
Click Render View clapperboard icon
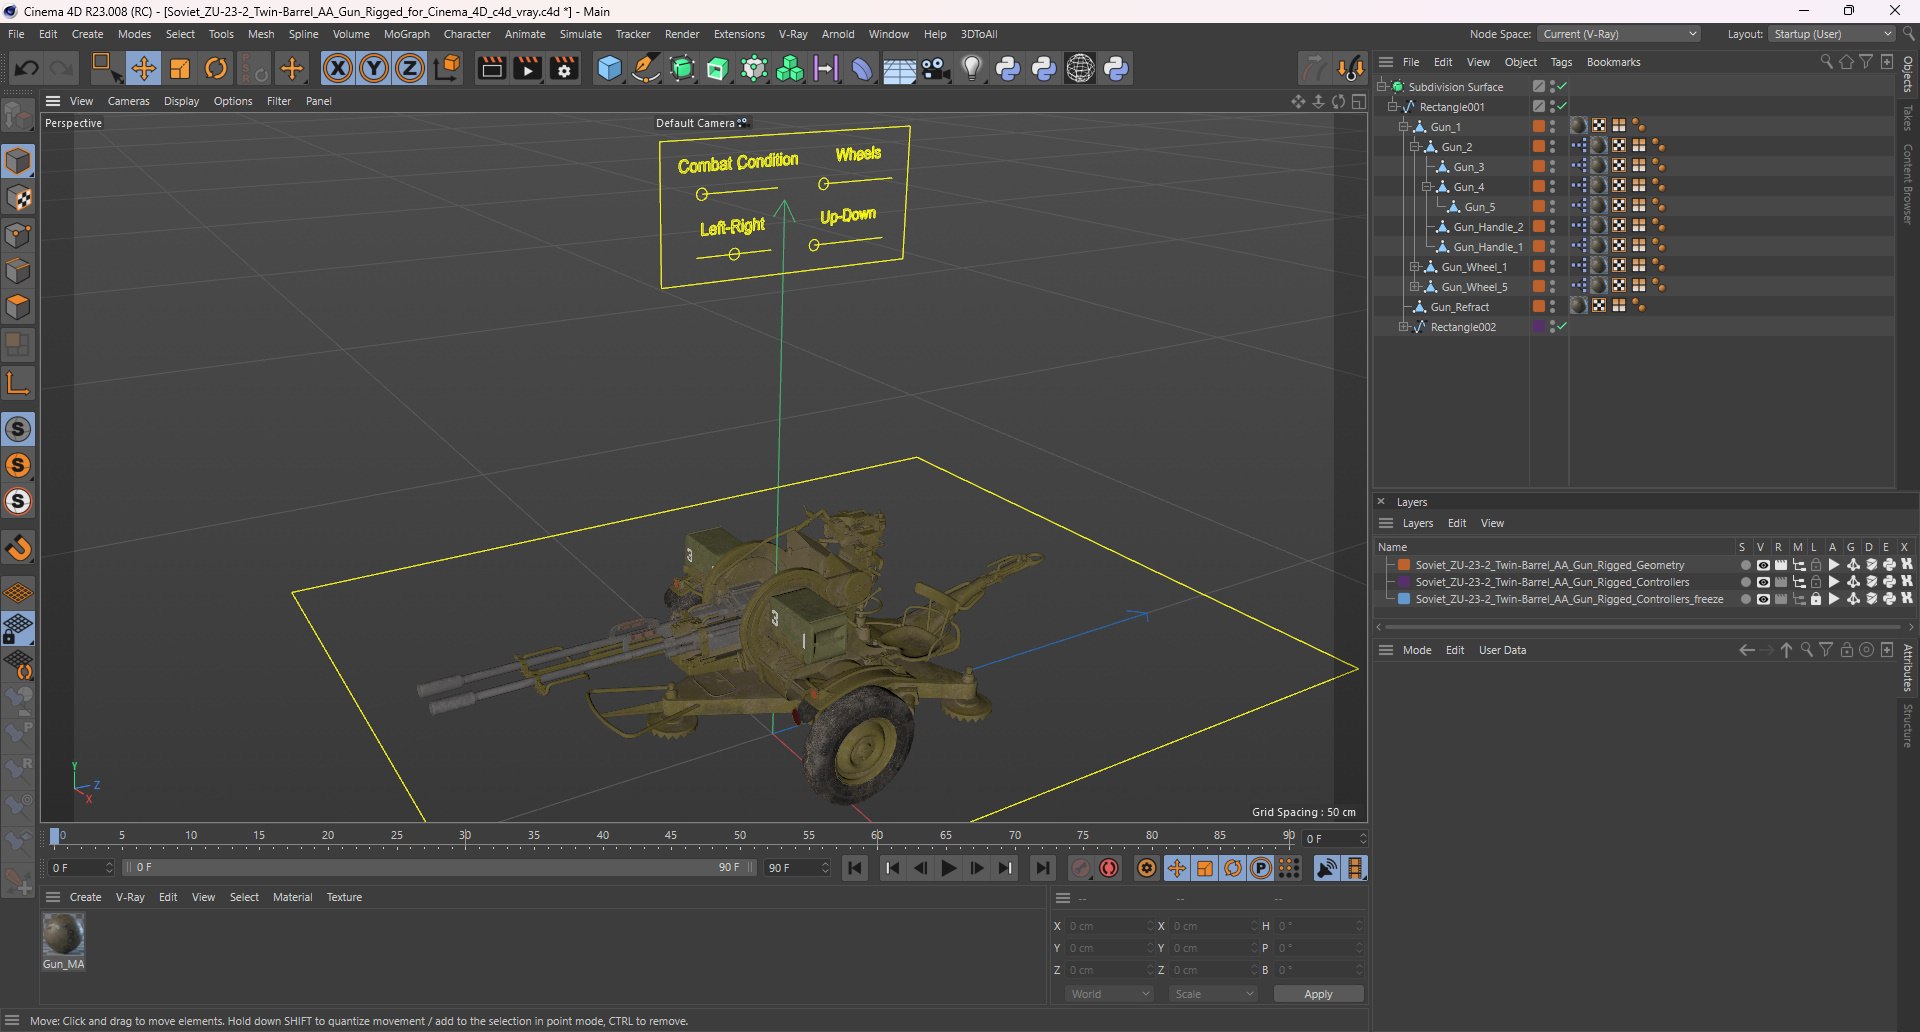[491, 68]
